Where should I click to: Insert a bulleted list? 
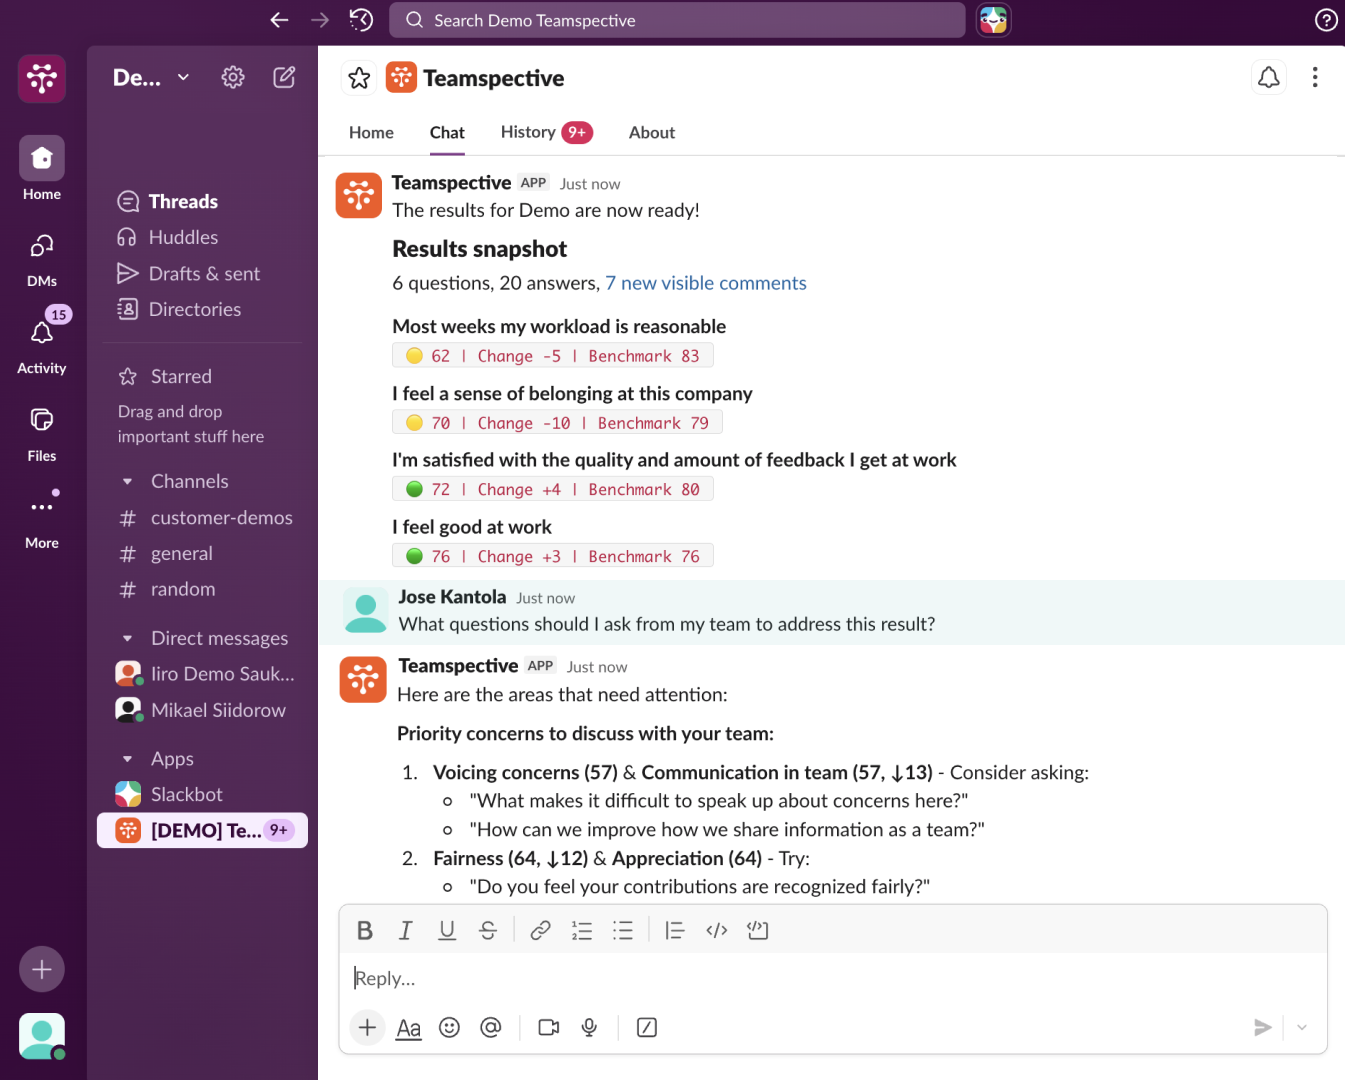coord(623,931)
